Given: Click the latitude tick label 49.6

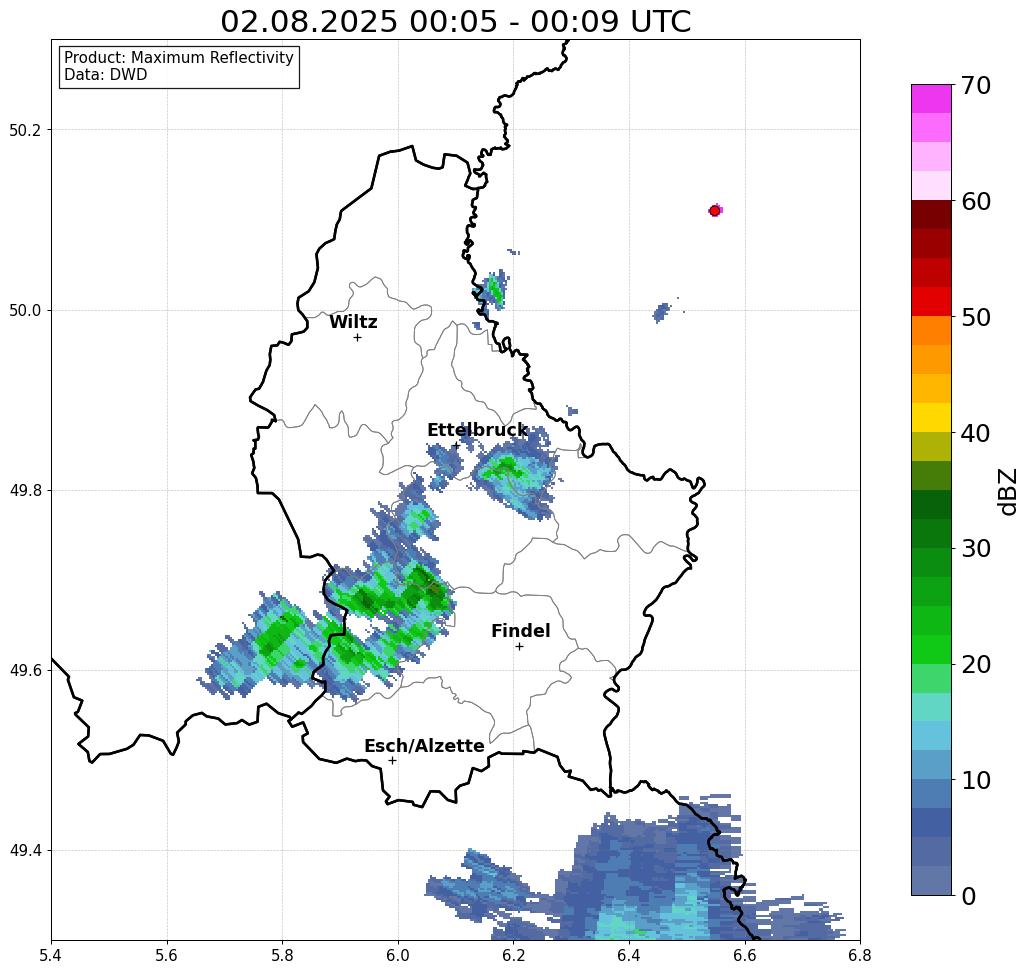Looking at the screenshot, I should [25, 671].
